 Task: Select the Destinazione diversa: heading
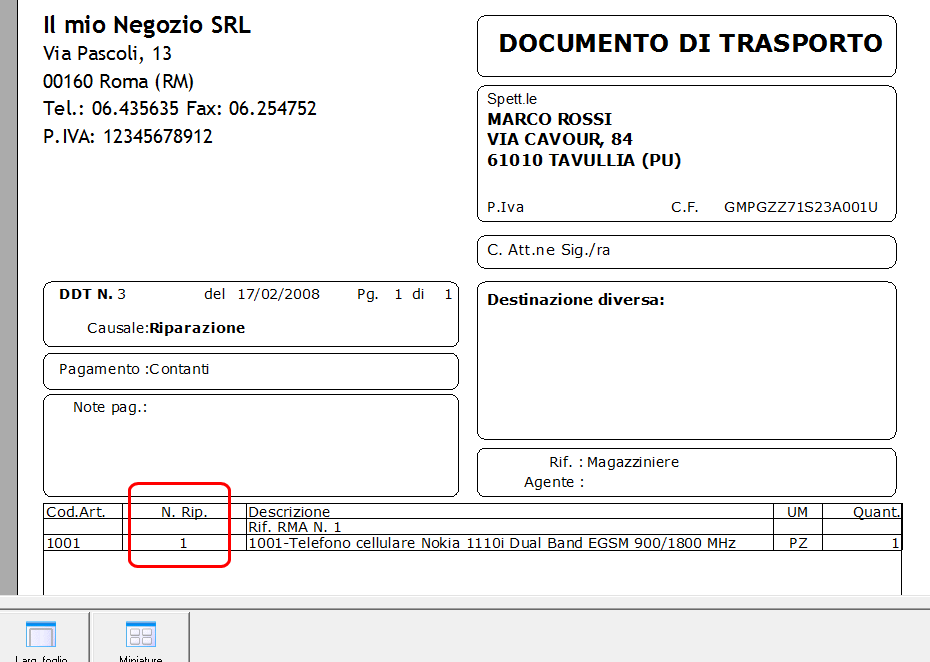576,300
